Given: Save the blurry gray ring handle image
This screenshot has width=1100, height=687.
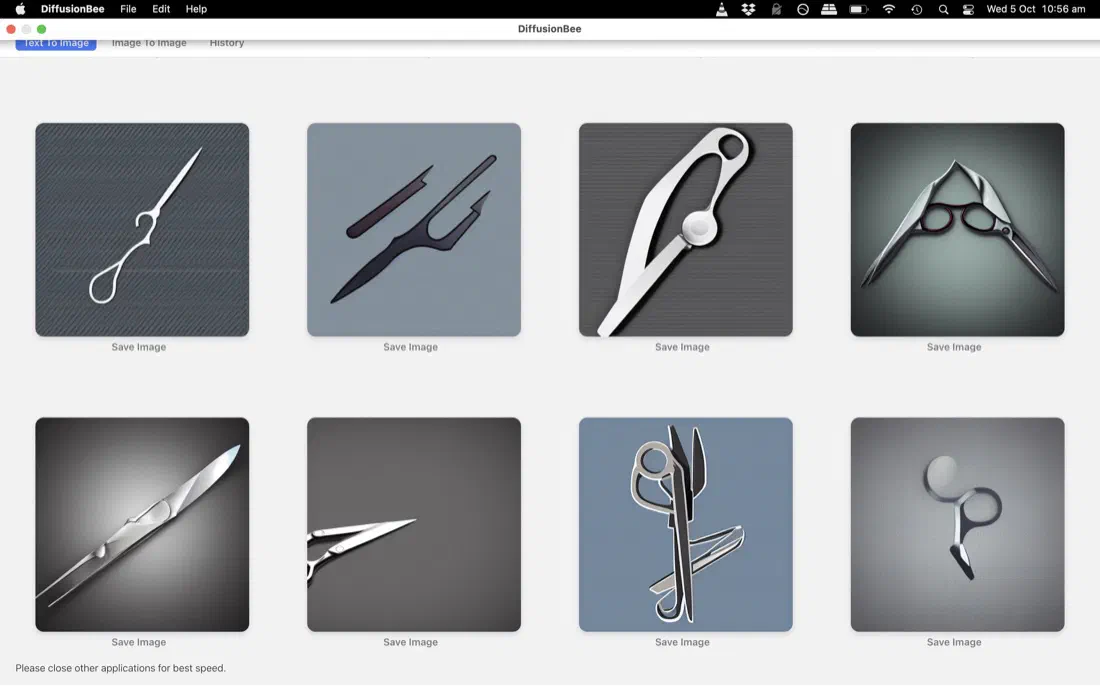Looking at the screenshot, I should click(954, 642).
